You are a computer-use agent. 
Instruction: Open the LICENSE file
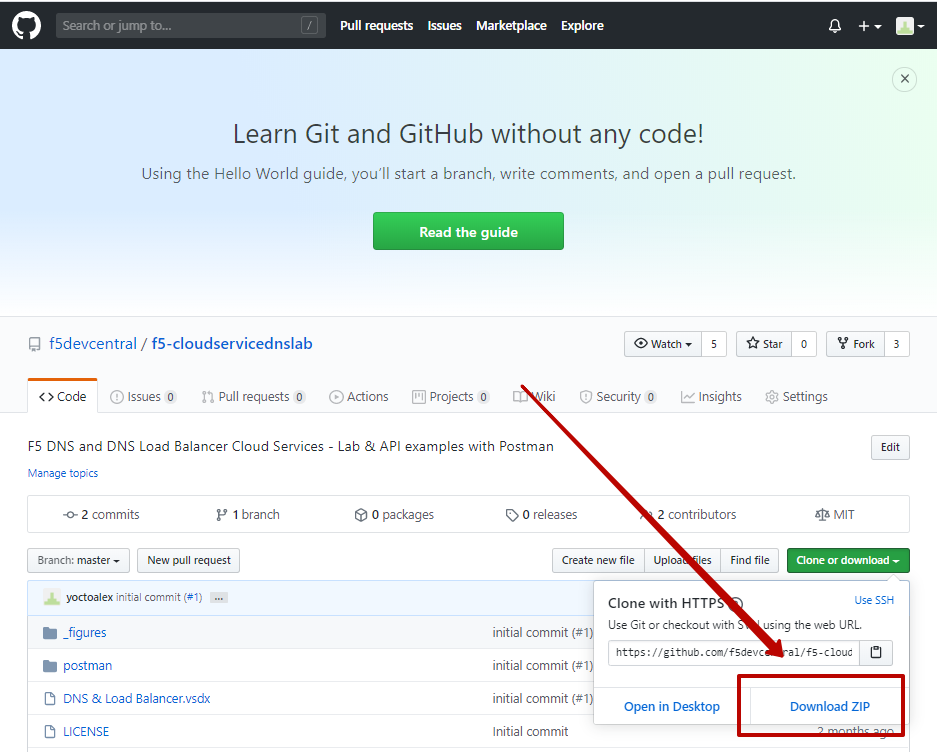click(86, 731)
